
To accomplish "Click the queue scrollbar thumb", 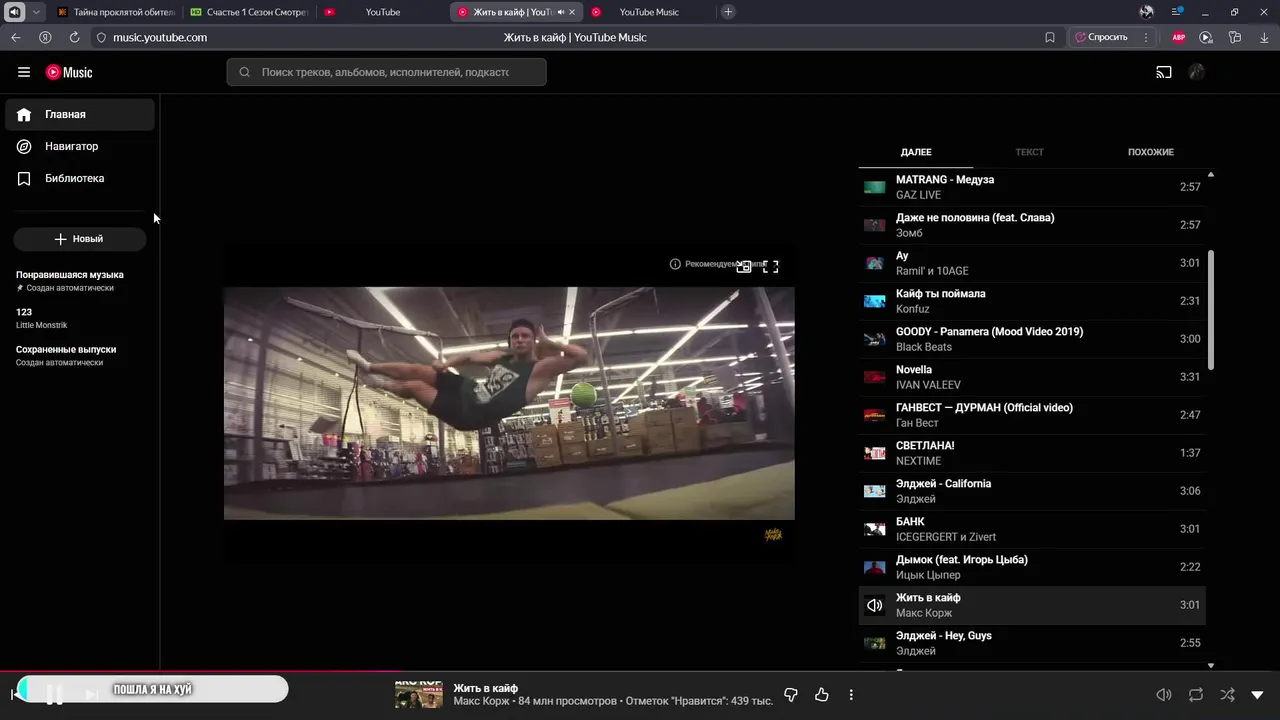I will [x=1212, y=310].
